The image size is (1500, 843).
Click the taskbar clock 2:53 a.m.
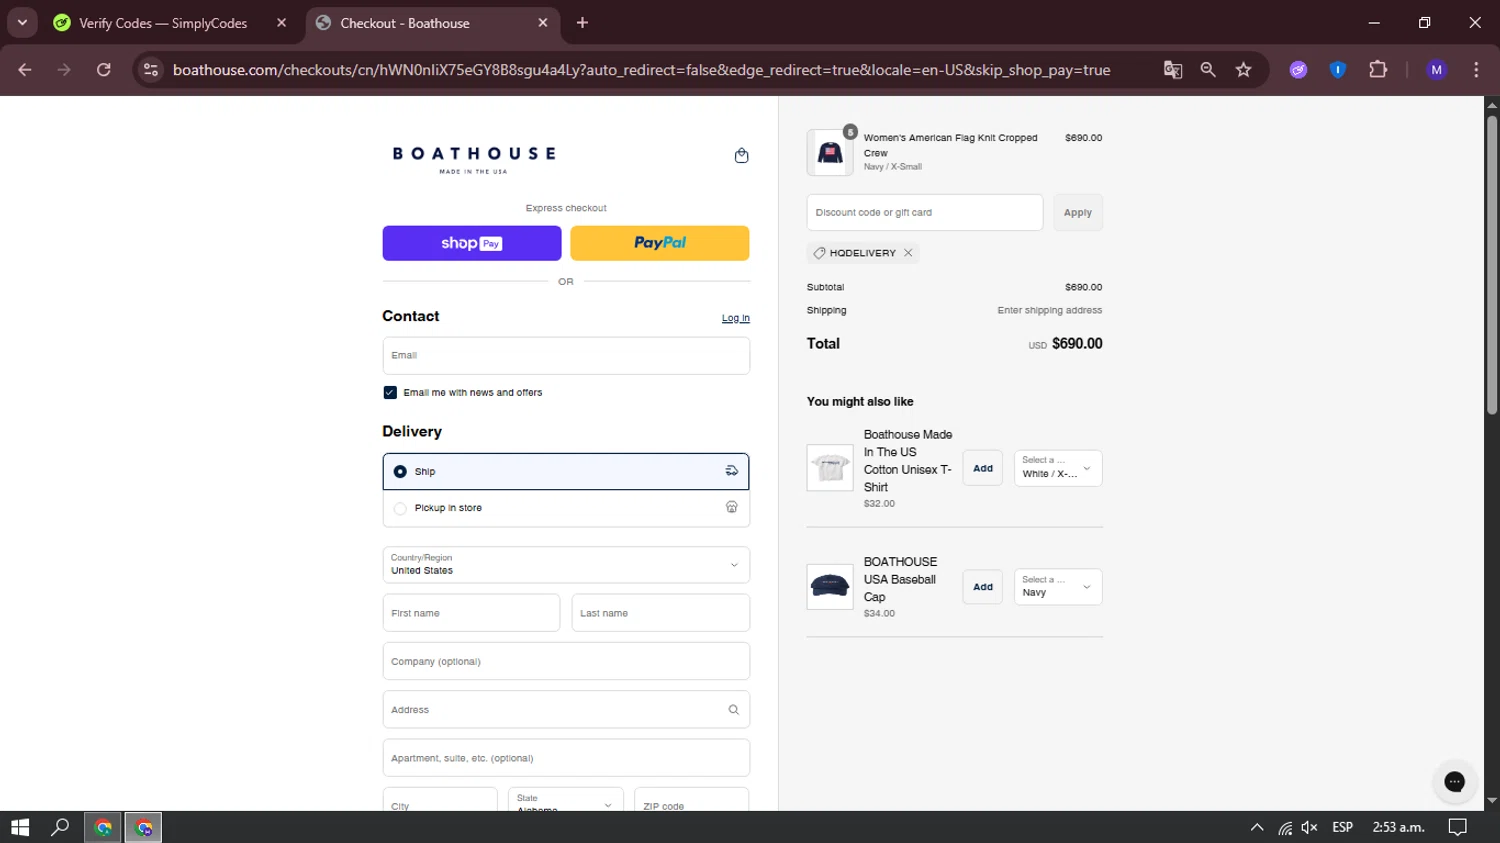tap(1398, 827)
